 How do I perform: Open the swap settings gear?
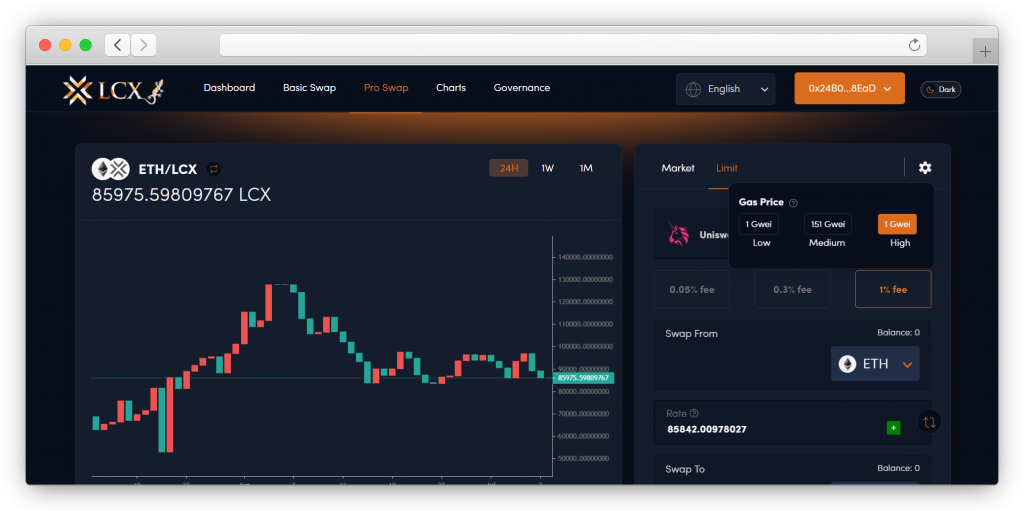point(925,168)
